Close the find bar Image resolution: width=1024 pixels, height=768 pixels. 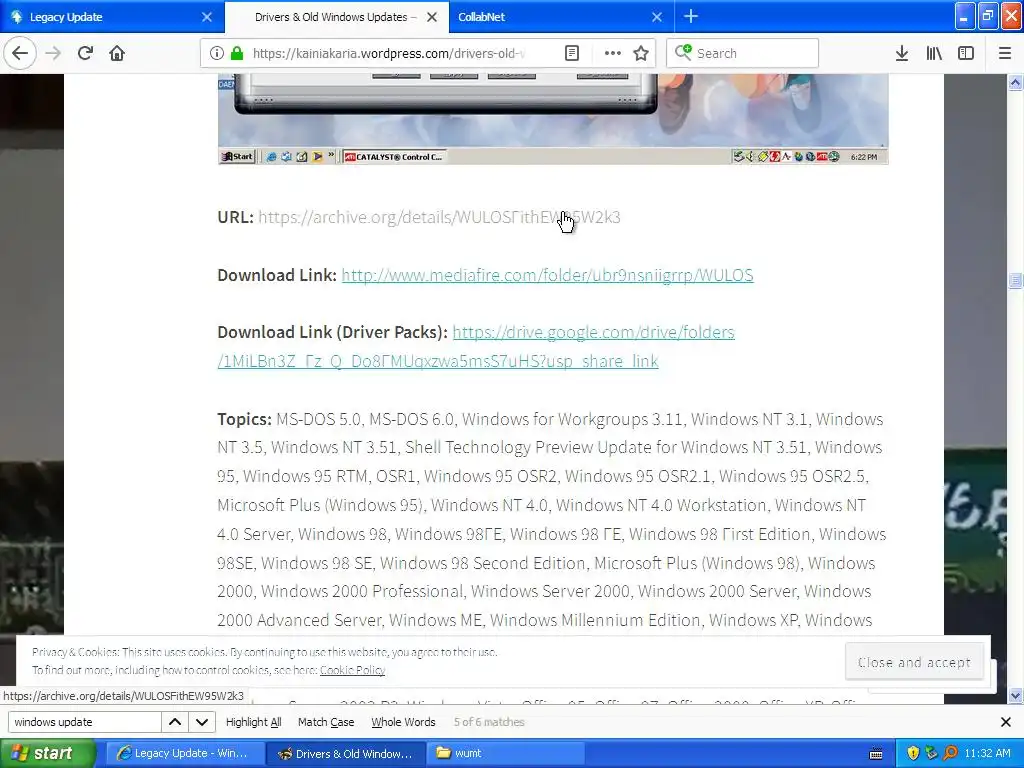[1006, 722]
